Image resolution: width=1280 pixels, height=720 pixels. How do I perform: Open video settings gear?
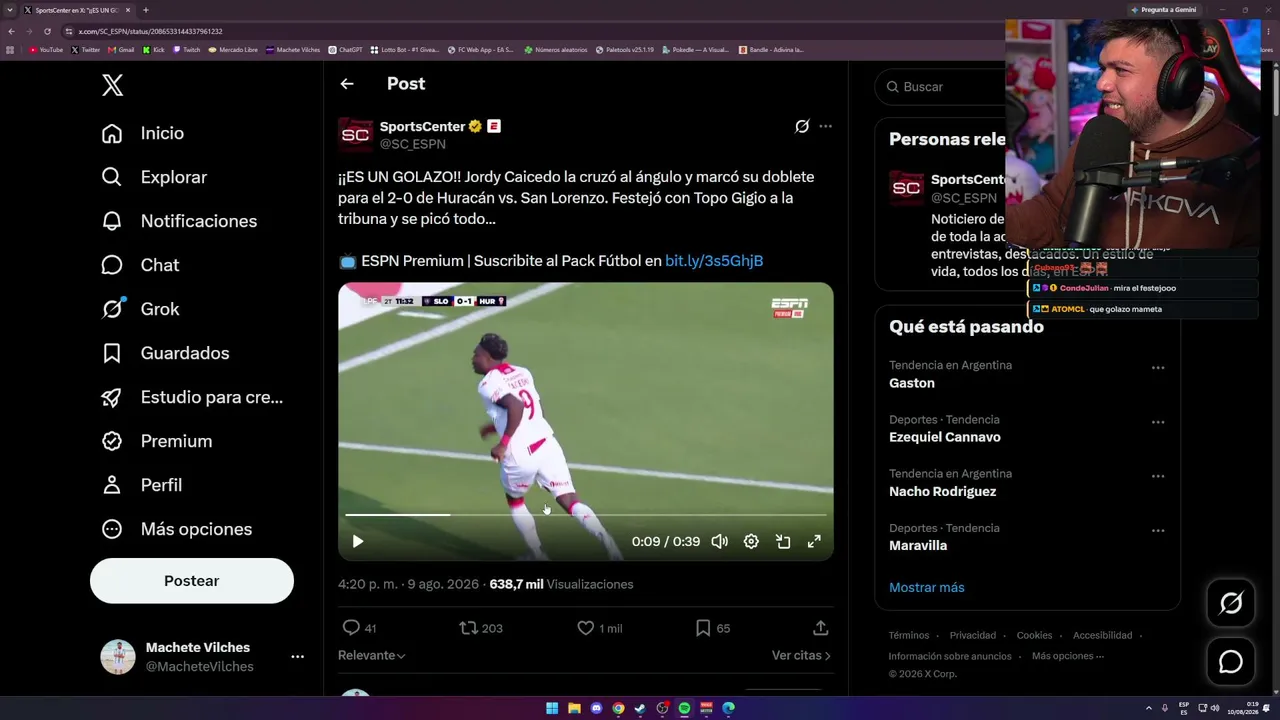pyautogui.click(x=751, y=542)
